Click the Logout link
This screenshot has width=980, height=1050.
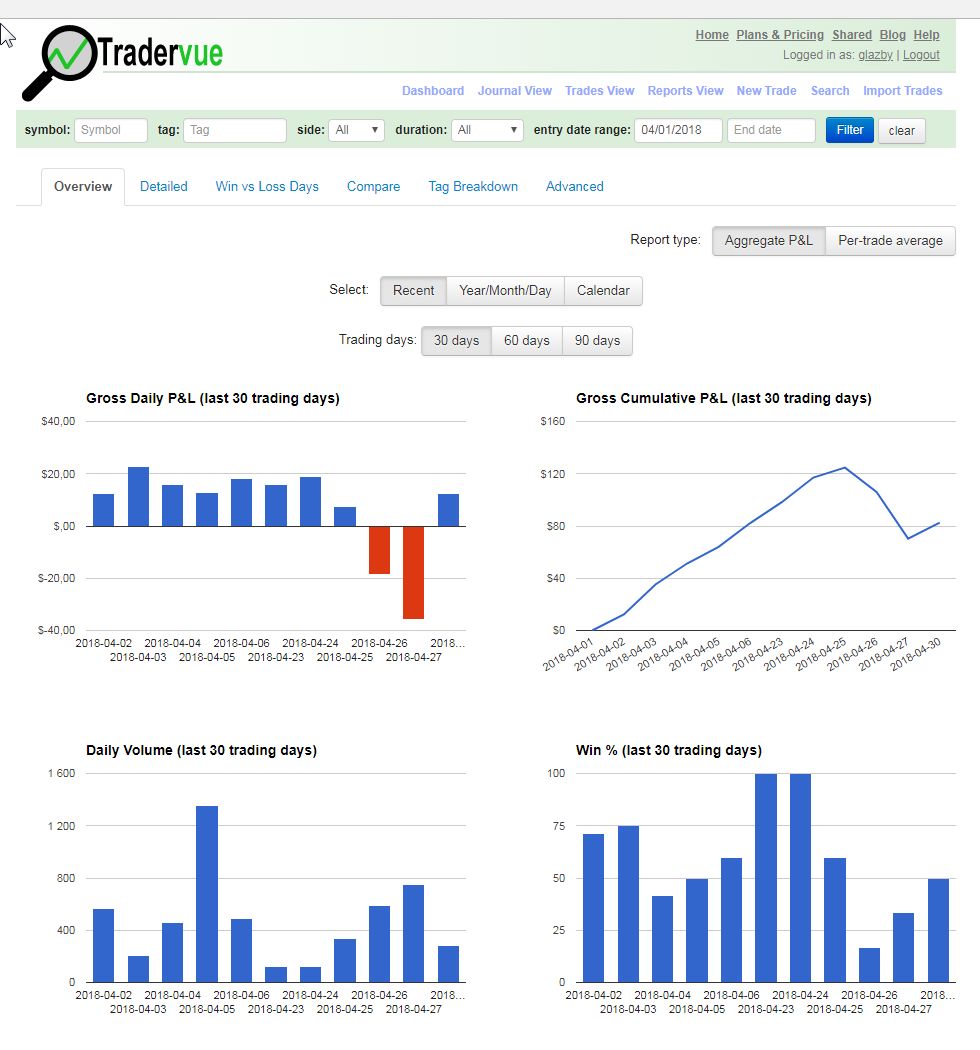coord(921,55)
